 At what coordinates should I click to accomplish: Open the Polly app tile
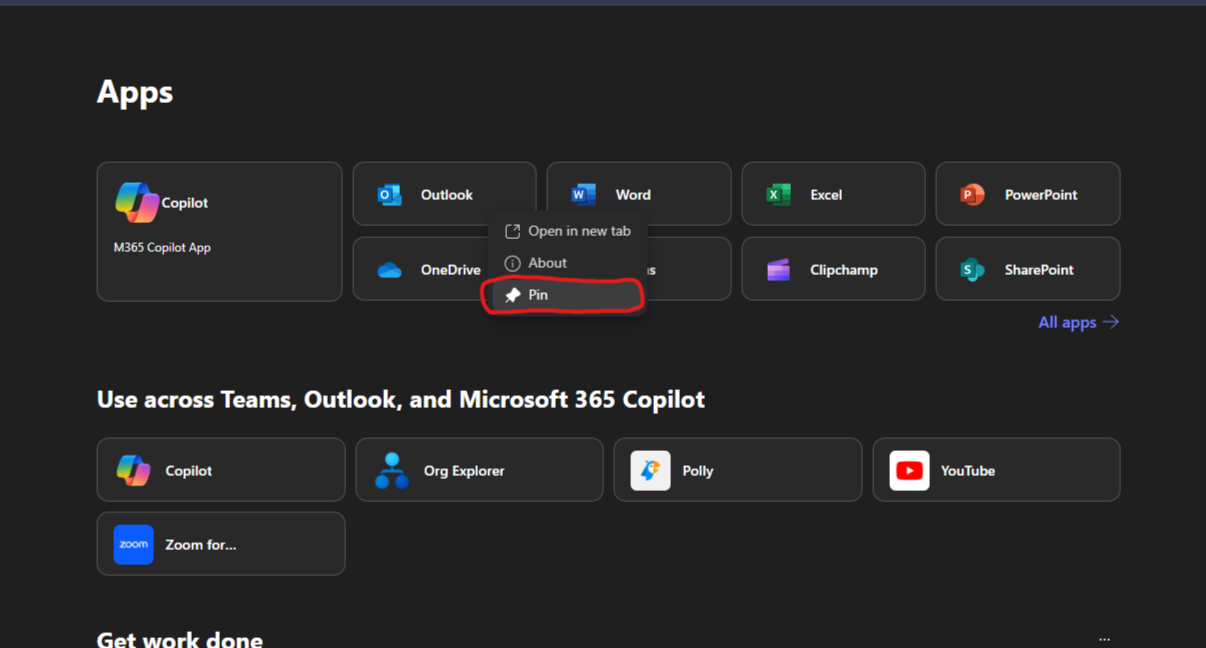click(738, 470)
